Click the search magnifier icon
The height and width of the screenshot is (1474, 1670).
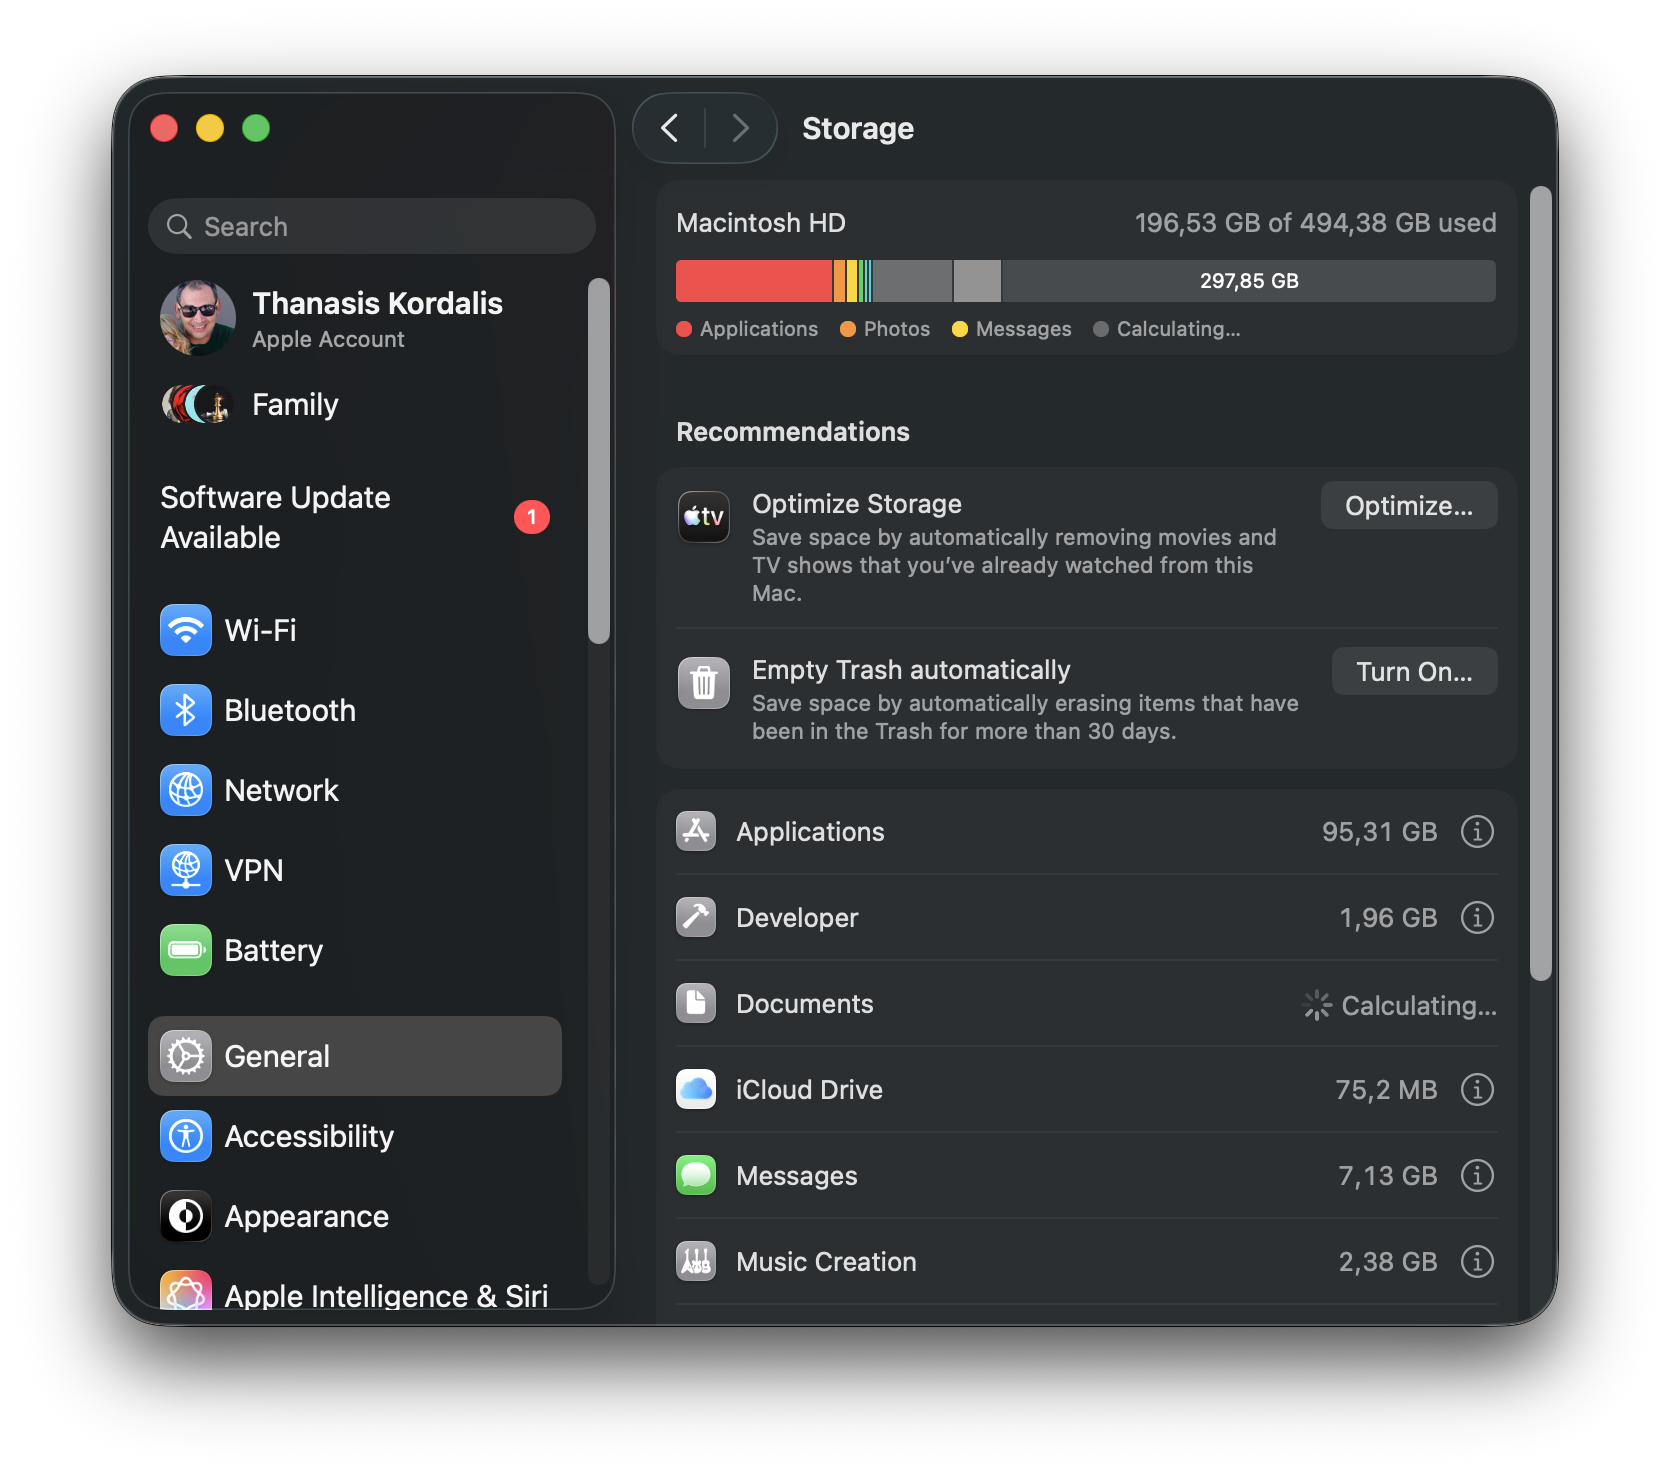tap(179, 226)
